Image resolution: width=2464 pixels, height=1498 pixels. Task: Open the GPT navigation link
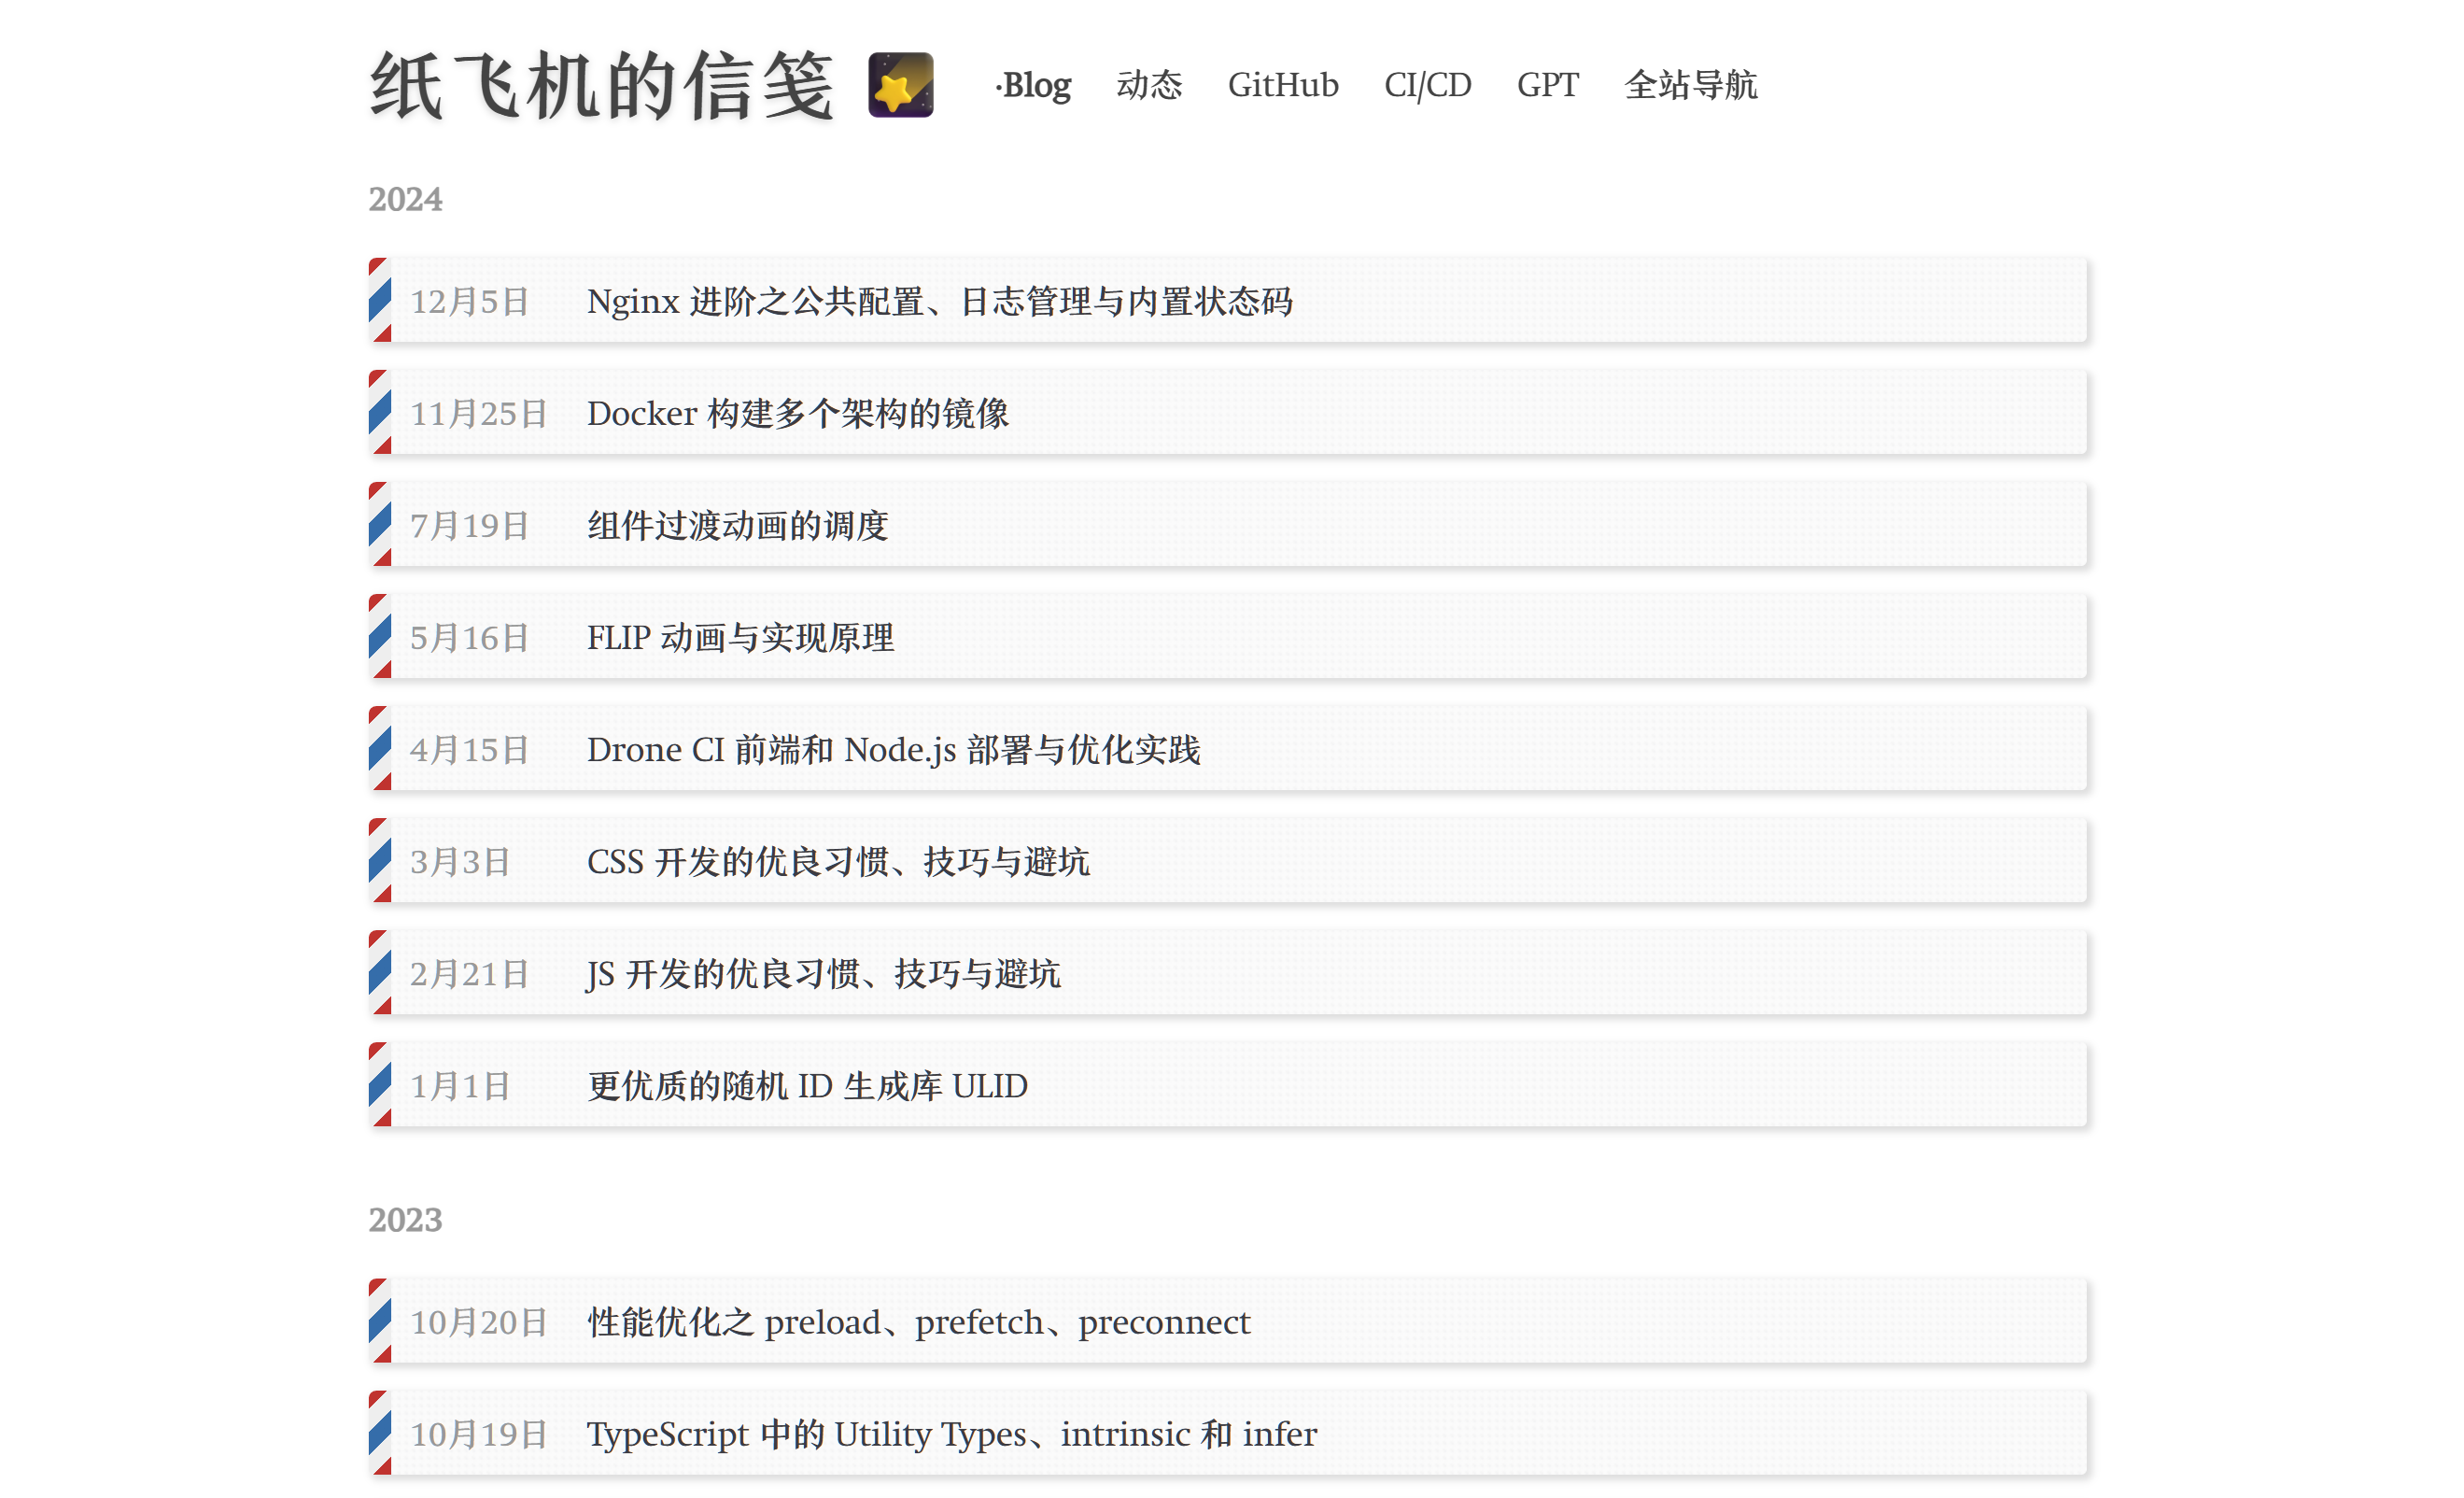coord(1547,85)
